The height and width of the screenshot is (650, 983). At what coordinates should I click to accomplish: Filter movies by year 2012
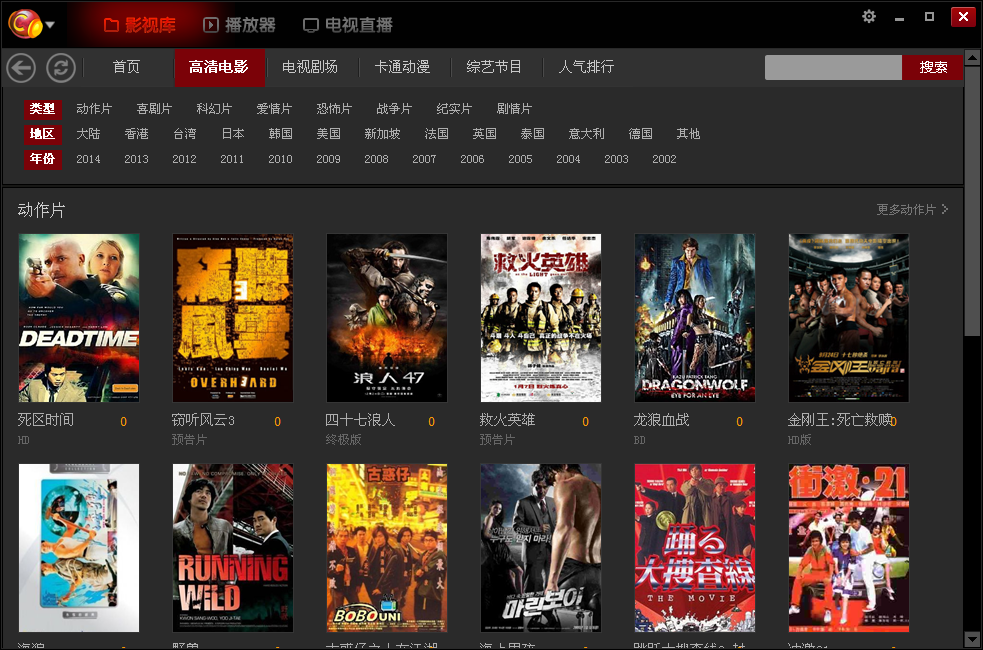[184, 159]
